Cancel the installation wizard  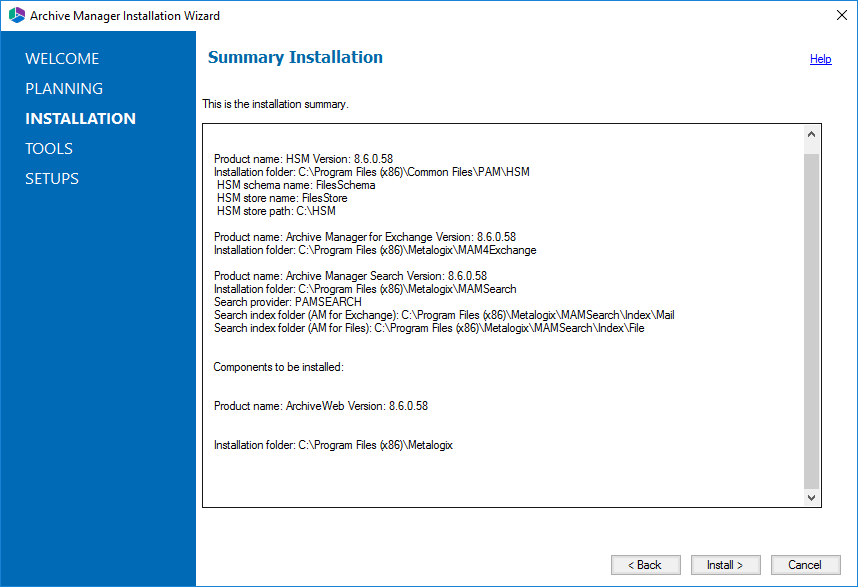(805, 565)
